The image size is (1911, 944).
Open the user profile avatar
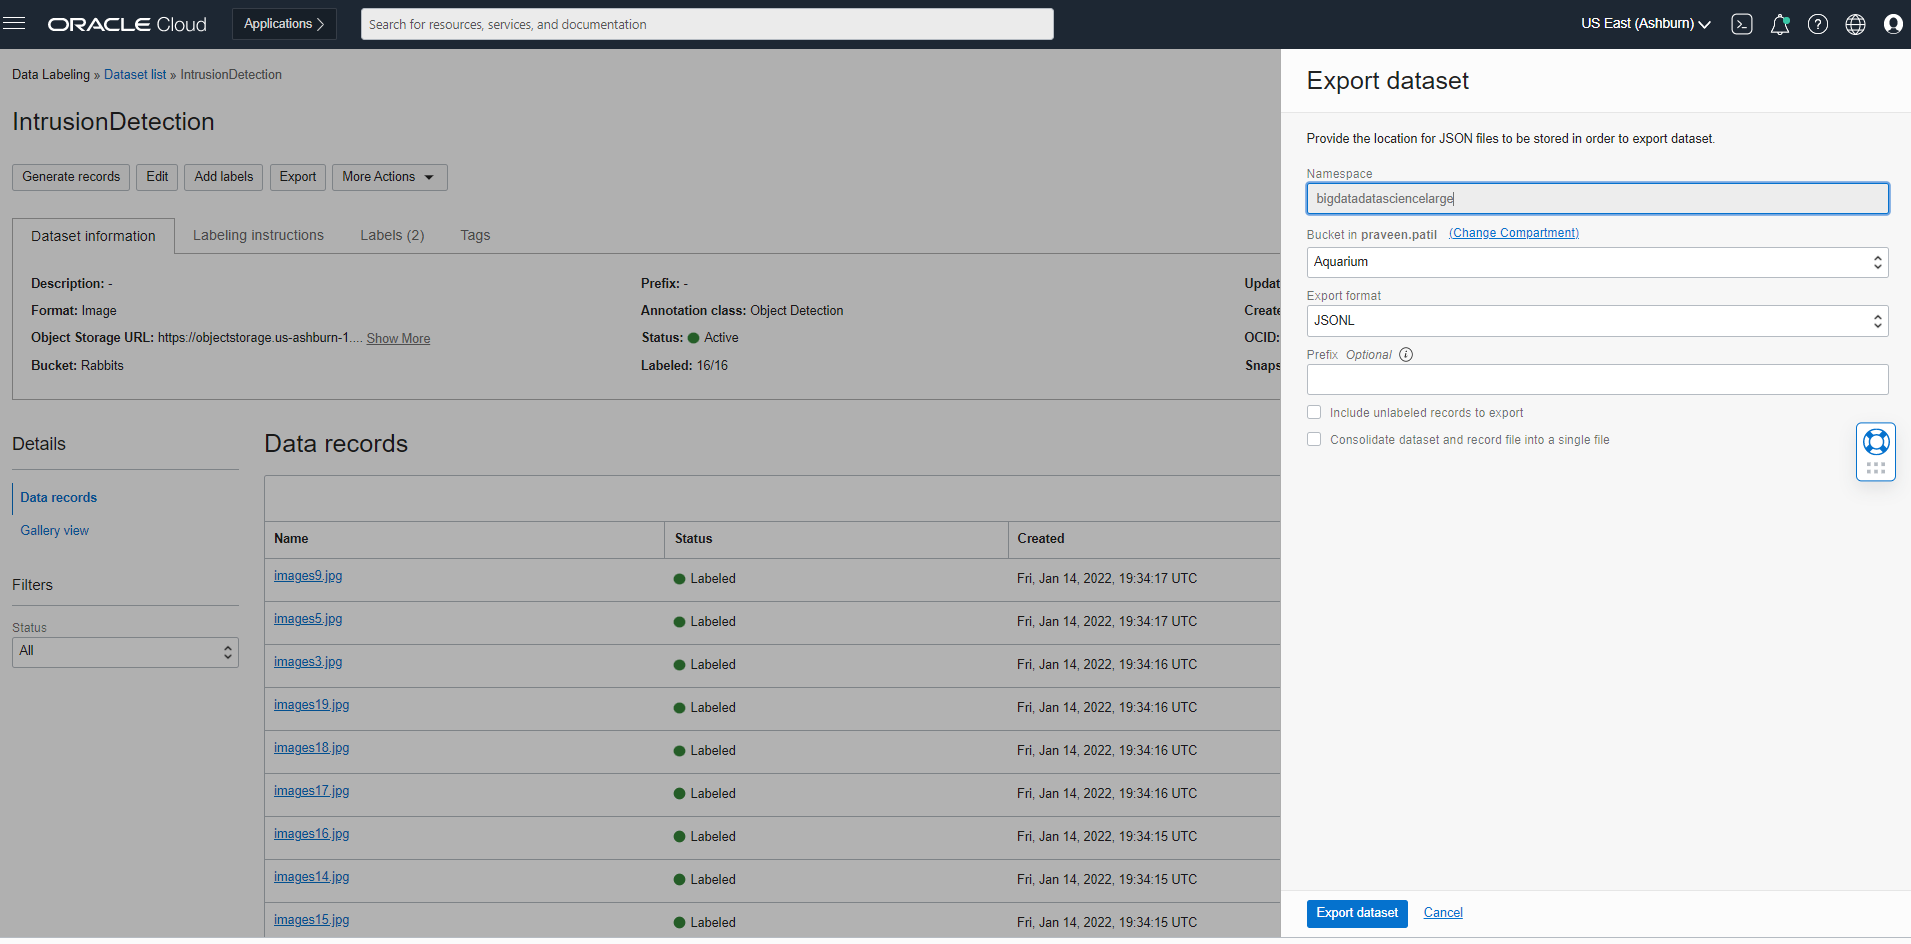pos(1893,24)
